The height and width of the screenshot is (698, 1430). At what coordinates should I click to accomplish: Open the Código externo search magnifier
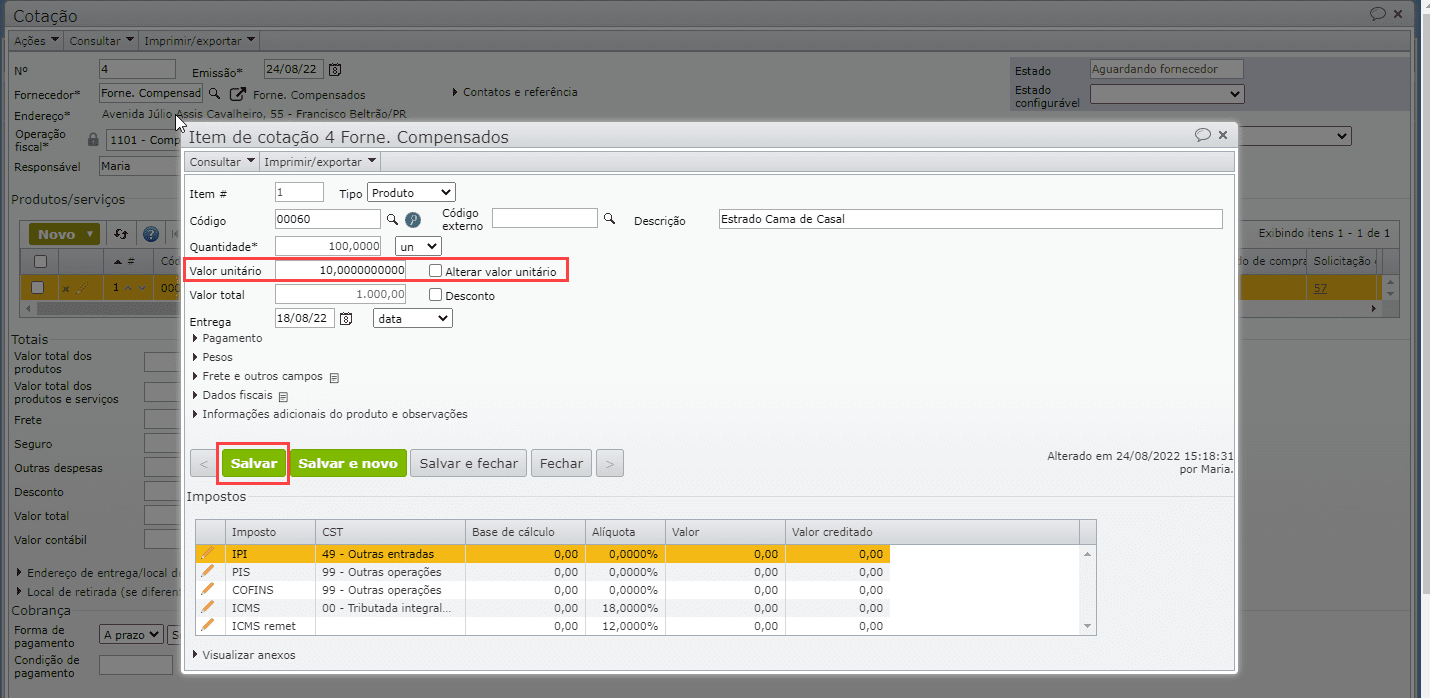(609, 218)
